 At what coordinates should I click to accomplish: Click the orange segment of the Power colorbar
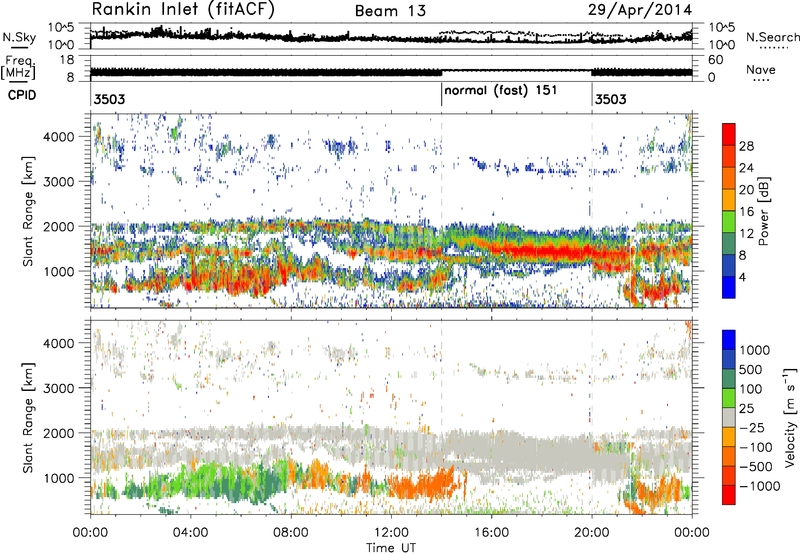pos(729,178)
